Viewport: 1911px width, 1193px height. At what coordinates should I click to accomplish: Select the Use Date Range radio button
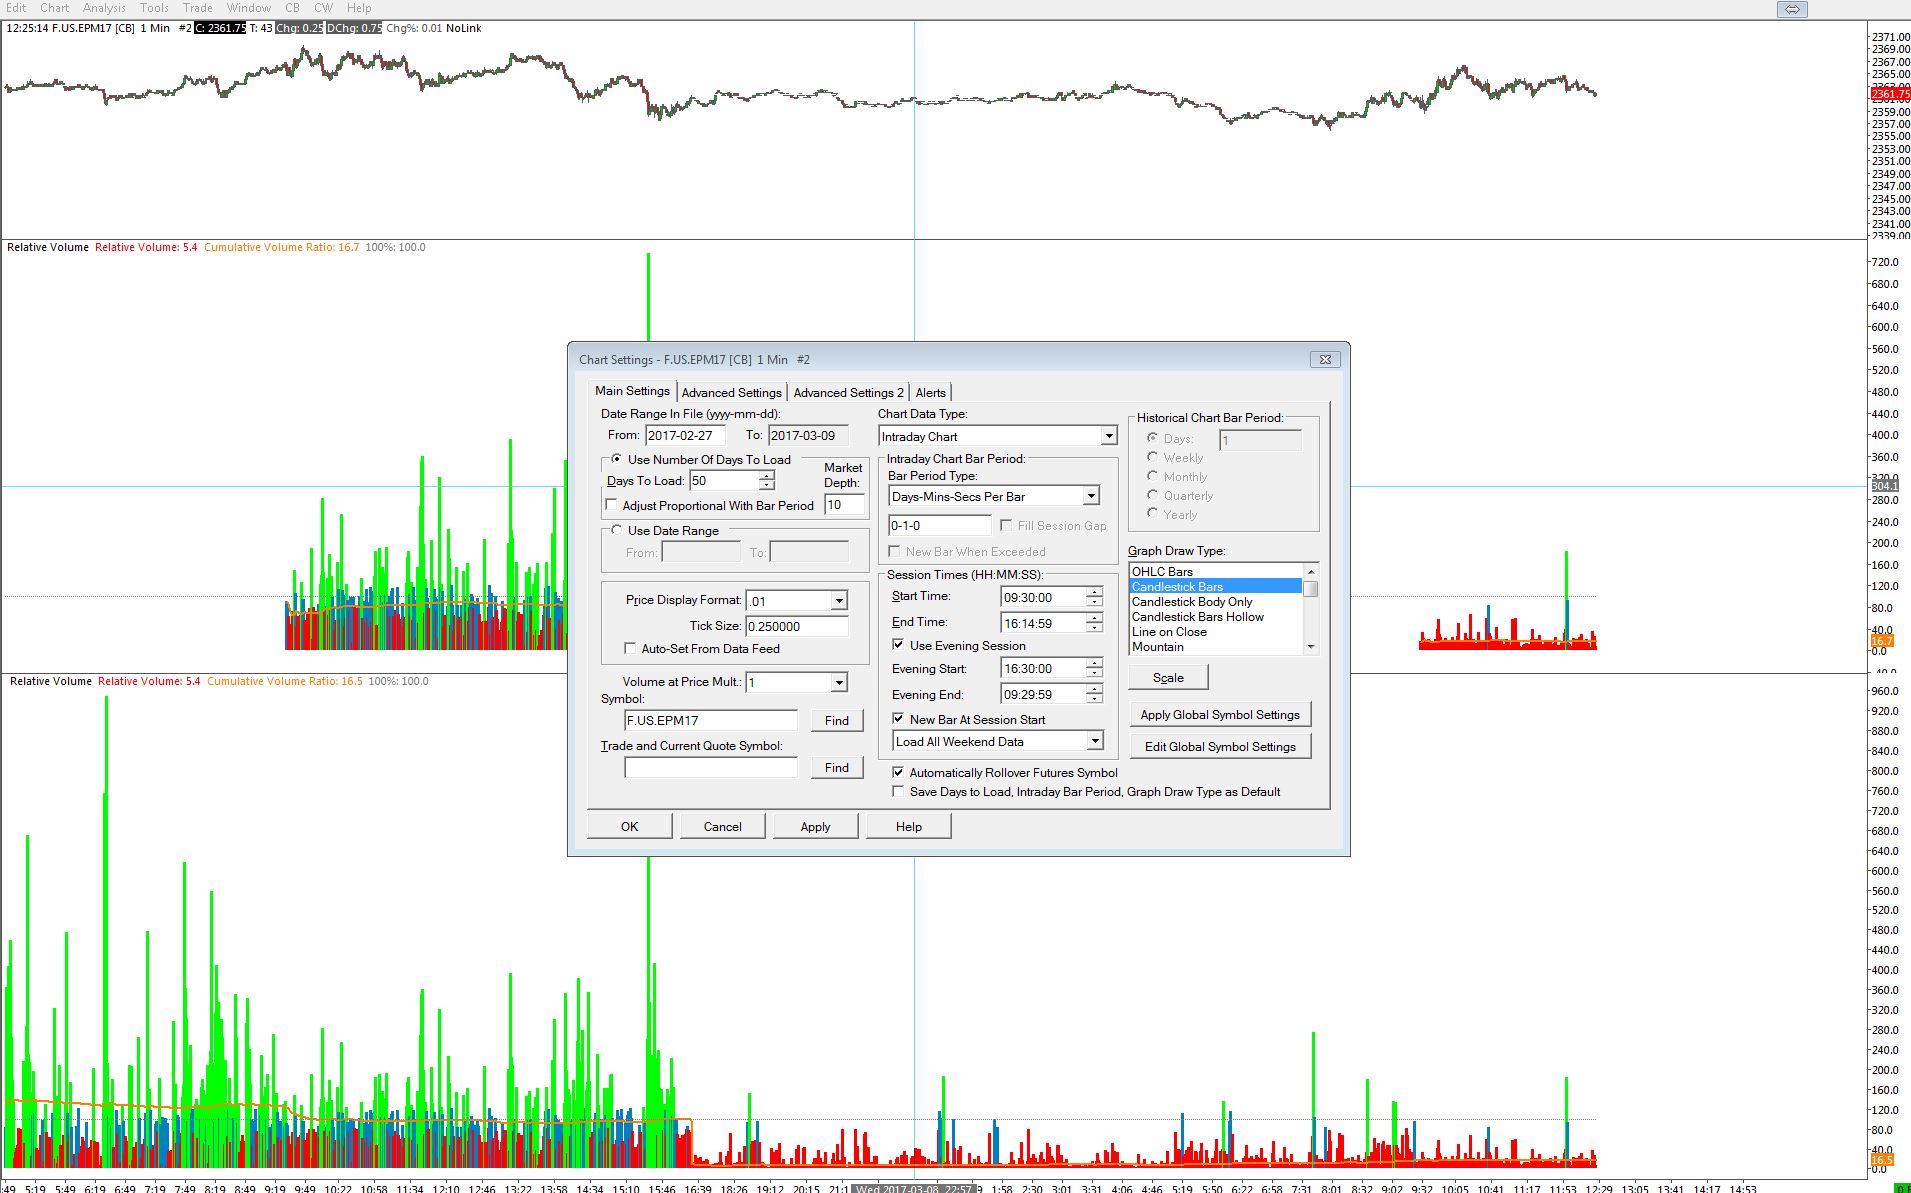[617, 530]
